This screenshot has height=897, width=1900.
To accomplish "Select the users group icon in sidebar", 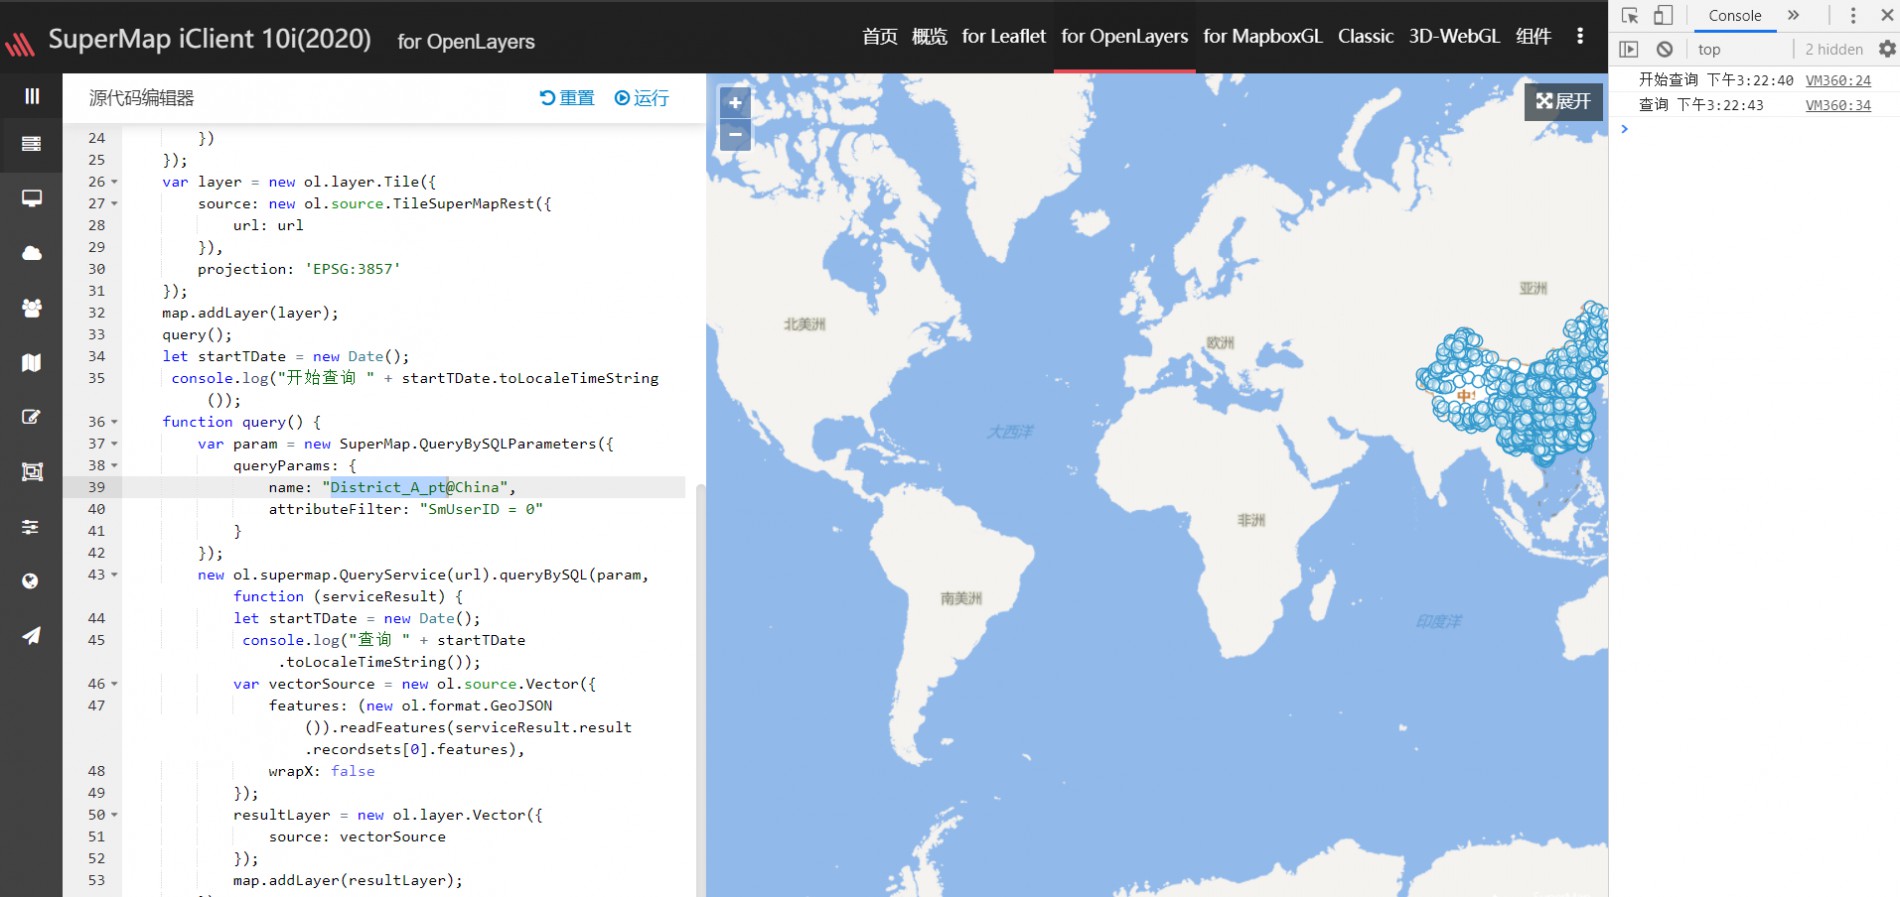I will click(32, 308).
